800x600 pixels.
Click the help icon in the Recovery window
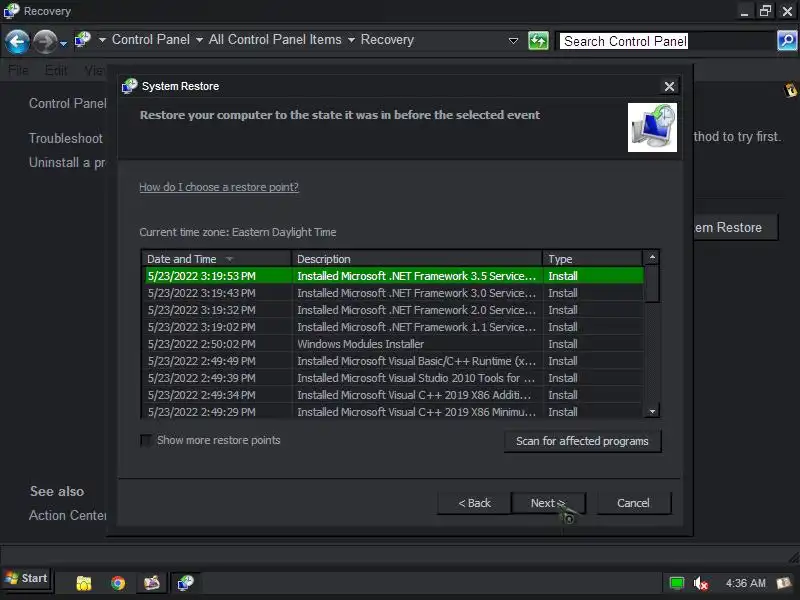point(790,90)
